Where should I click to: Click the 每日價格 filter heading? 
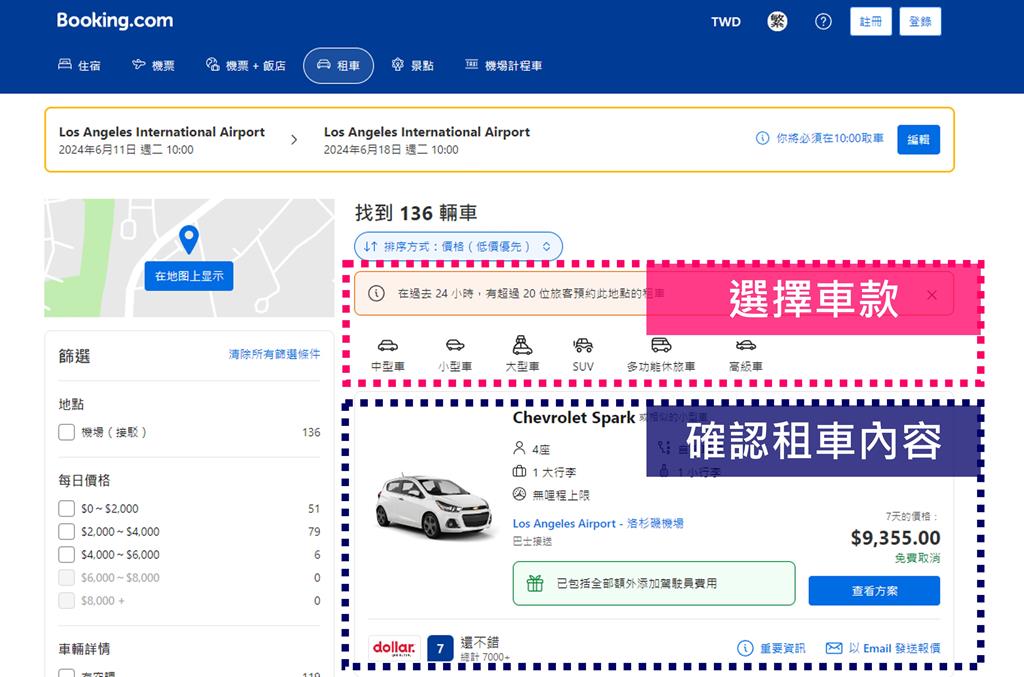pyautogui.click(x=84, y=480)
